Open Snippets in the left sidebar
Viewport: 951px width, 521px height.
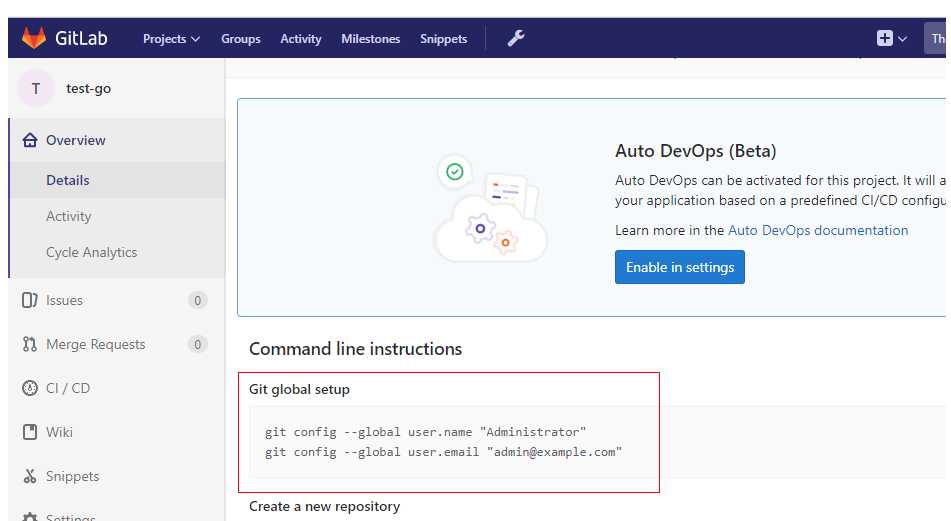[73, 476]
